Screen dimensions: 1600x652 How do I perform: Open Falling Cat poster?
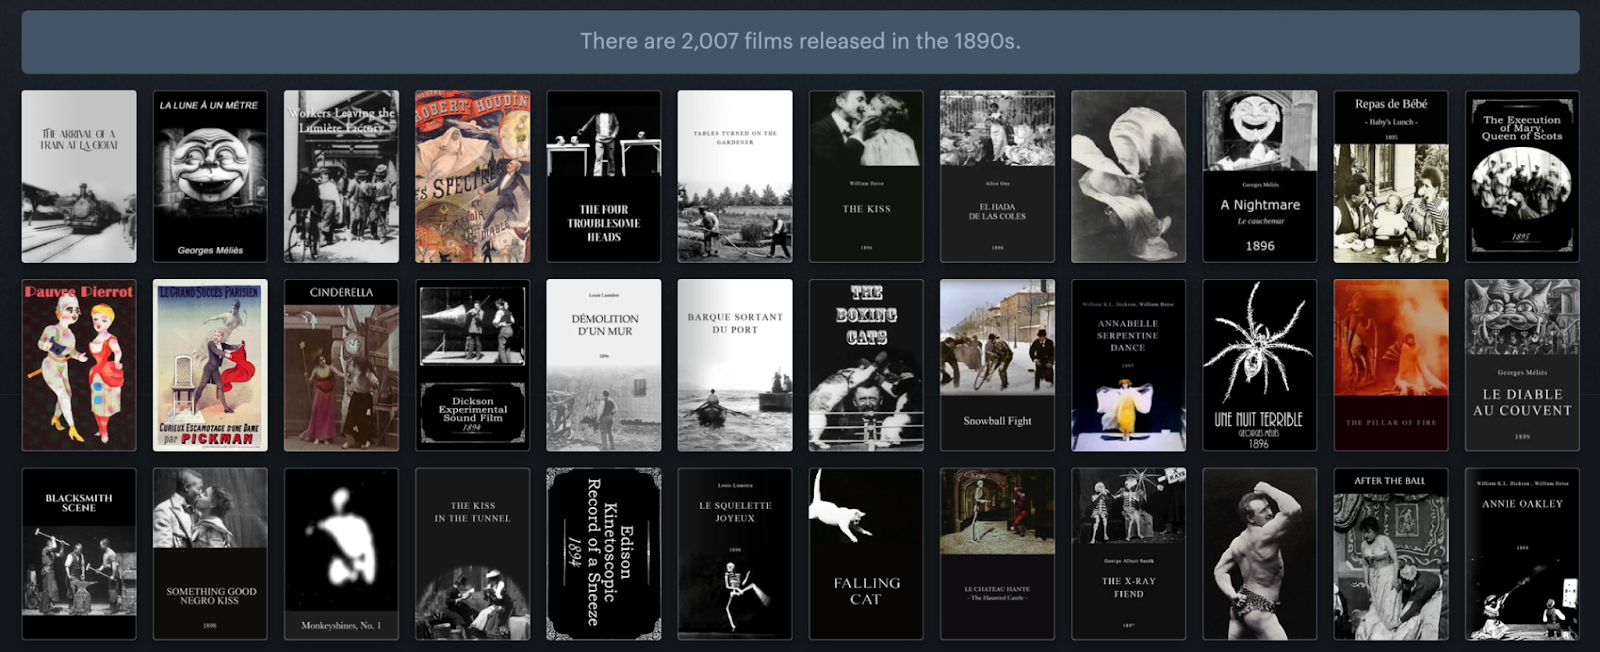[866, 554]
